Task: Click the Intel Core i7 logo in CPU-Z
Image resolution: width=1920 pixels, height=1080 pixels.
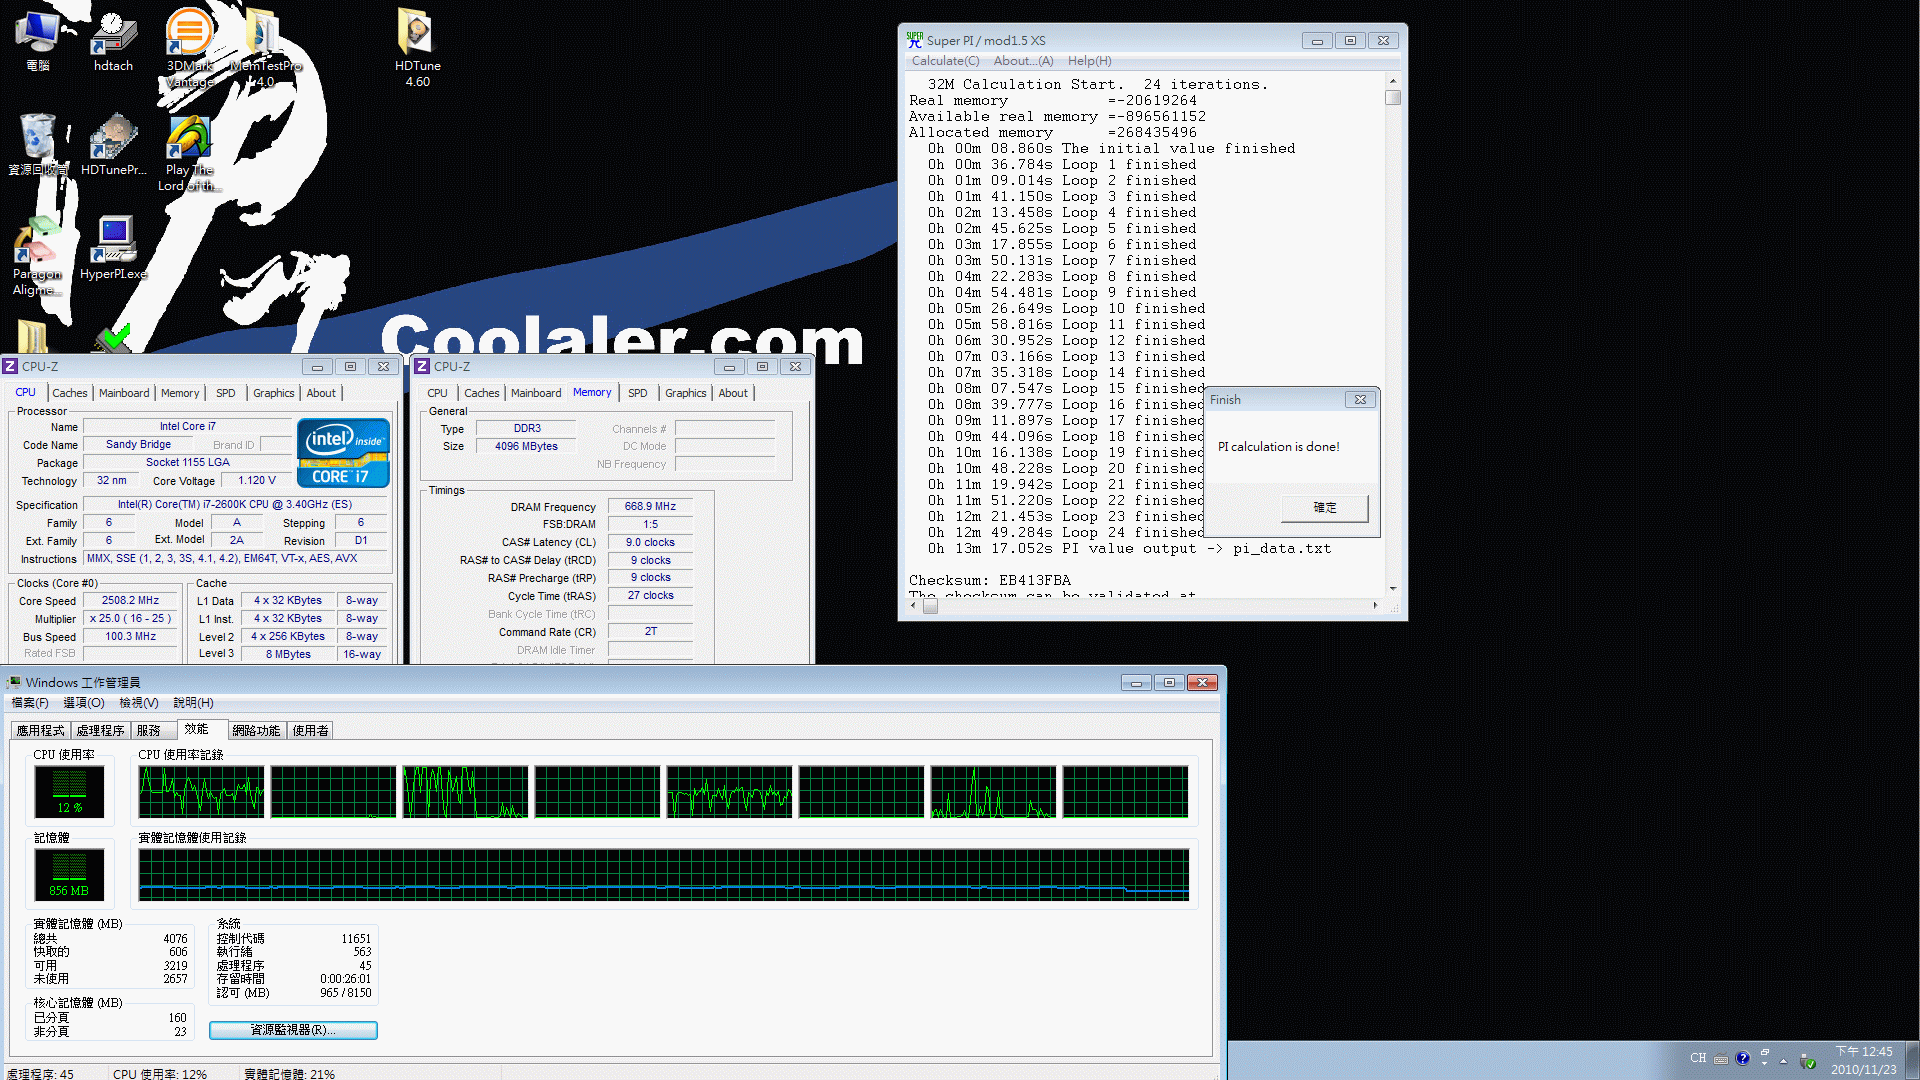Action: (x=343, y=453)
